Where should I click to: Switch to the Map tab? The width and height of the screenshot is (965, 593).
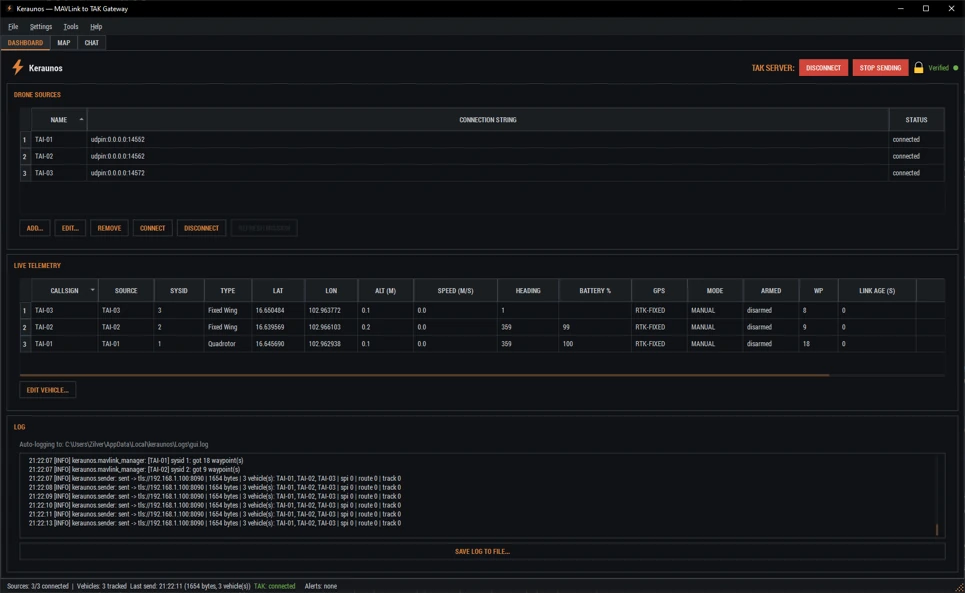(63, 43)
